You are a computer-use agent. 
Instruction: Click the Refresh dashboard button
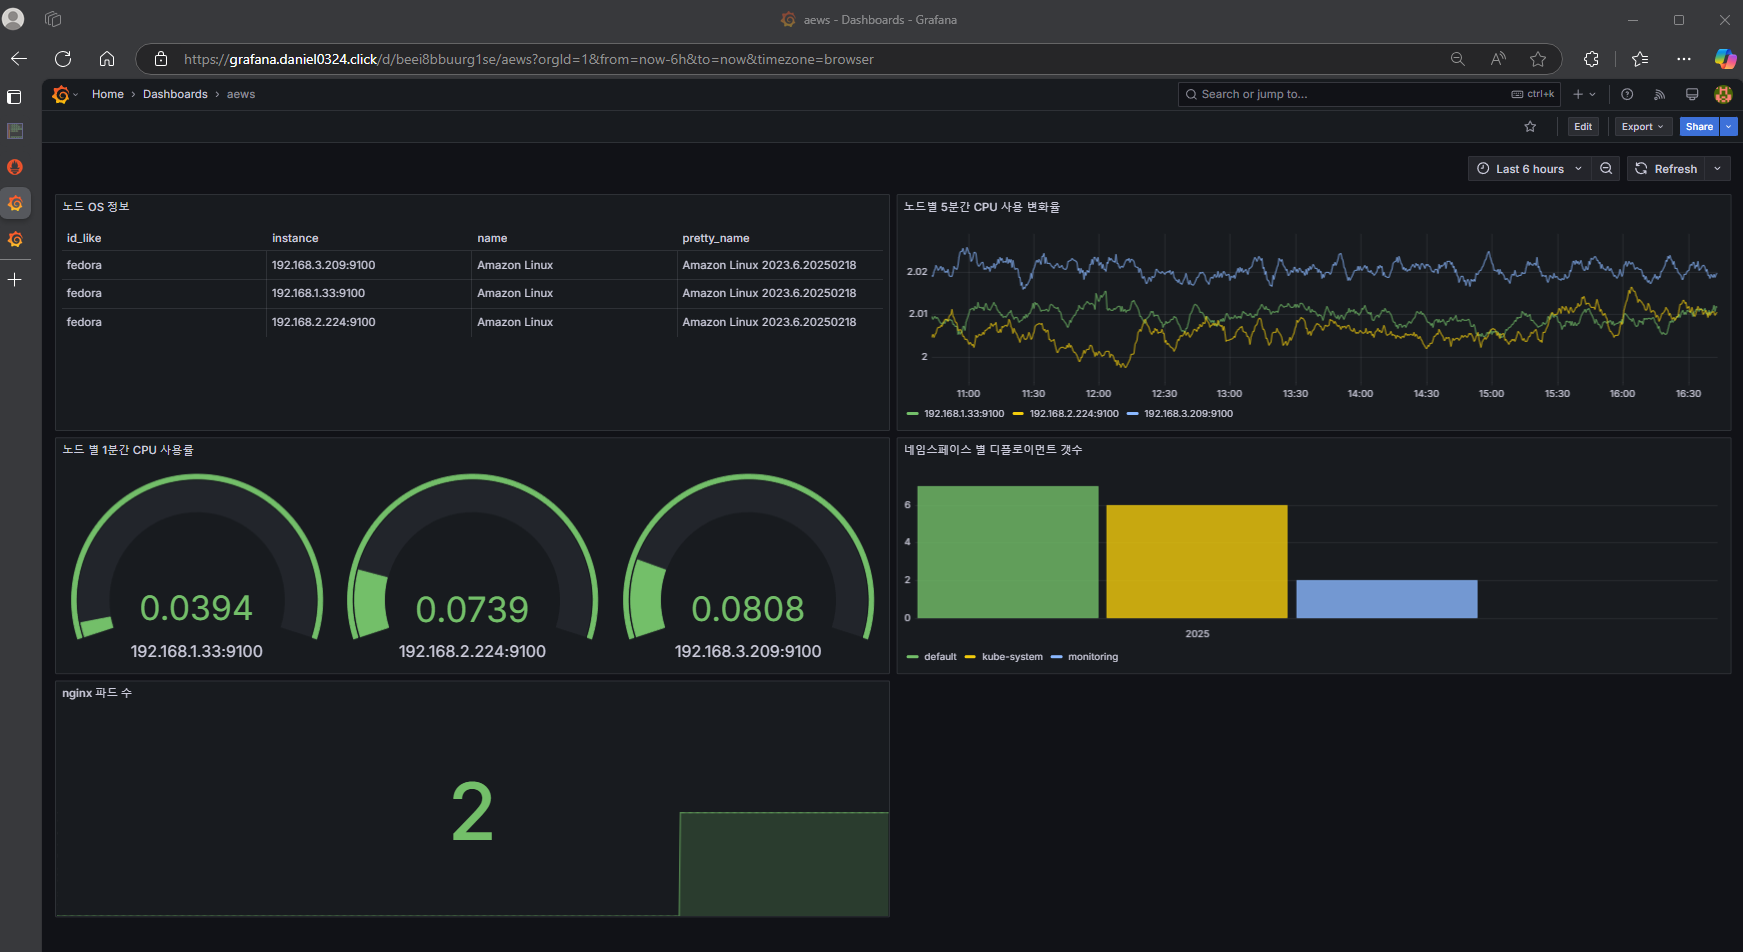click(1666, 169)
